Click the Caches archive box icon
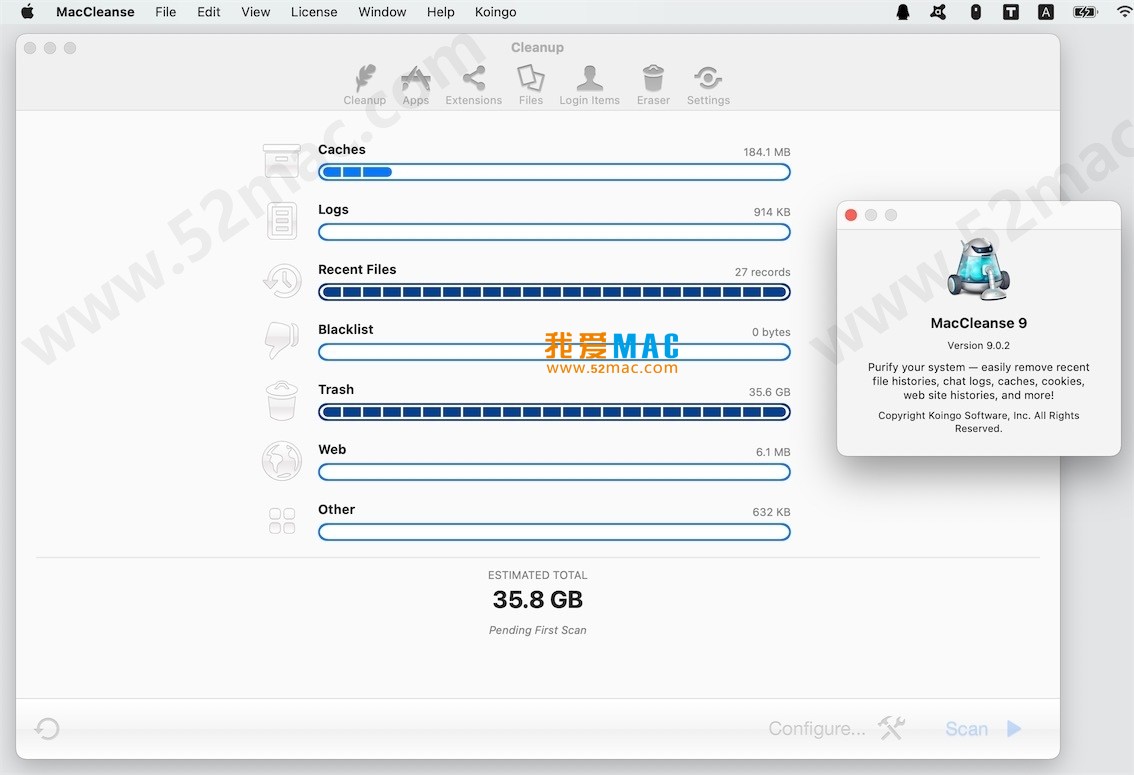1134x775 pixels. [281, 160]
